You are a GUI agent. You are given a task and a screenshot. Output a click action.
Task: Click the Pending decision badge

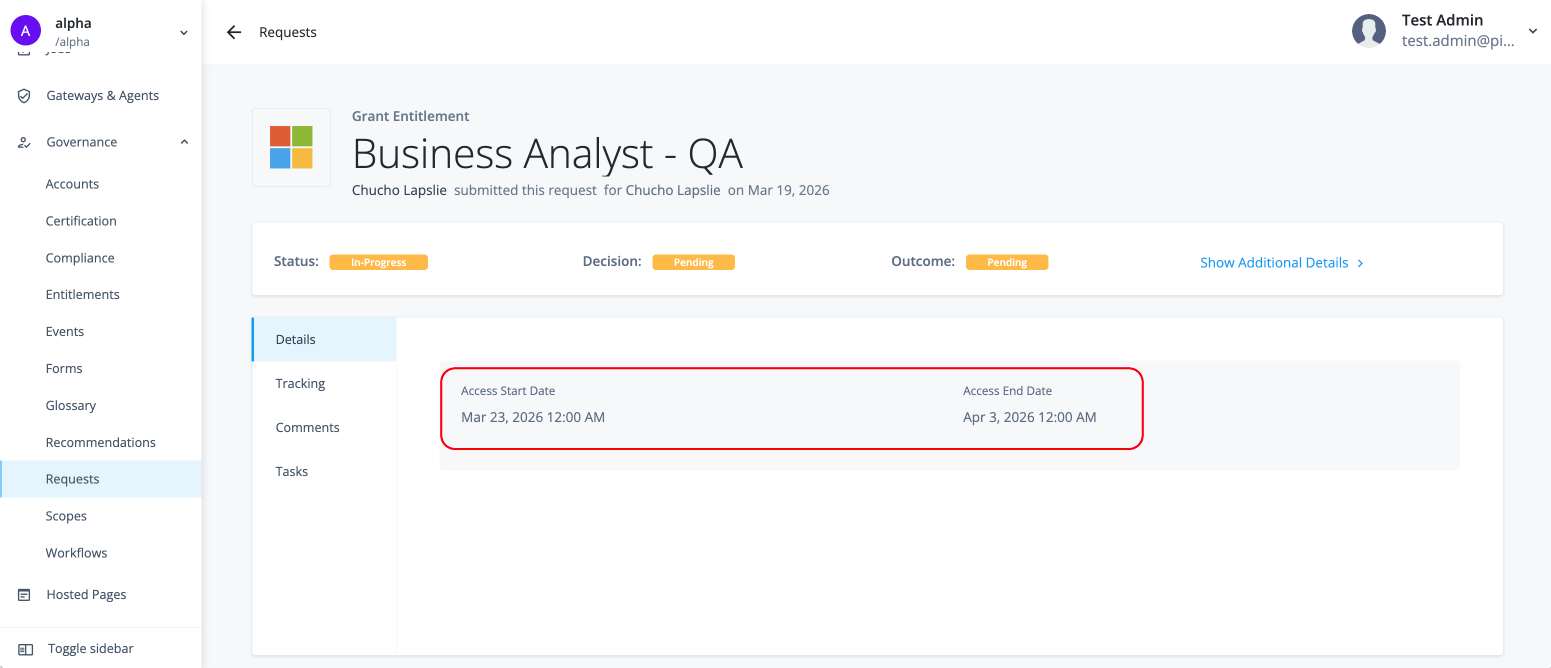[x=694, y=262]
